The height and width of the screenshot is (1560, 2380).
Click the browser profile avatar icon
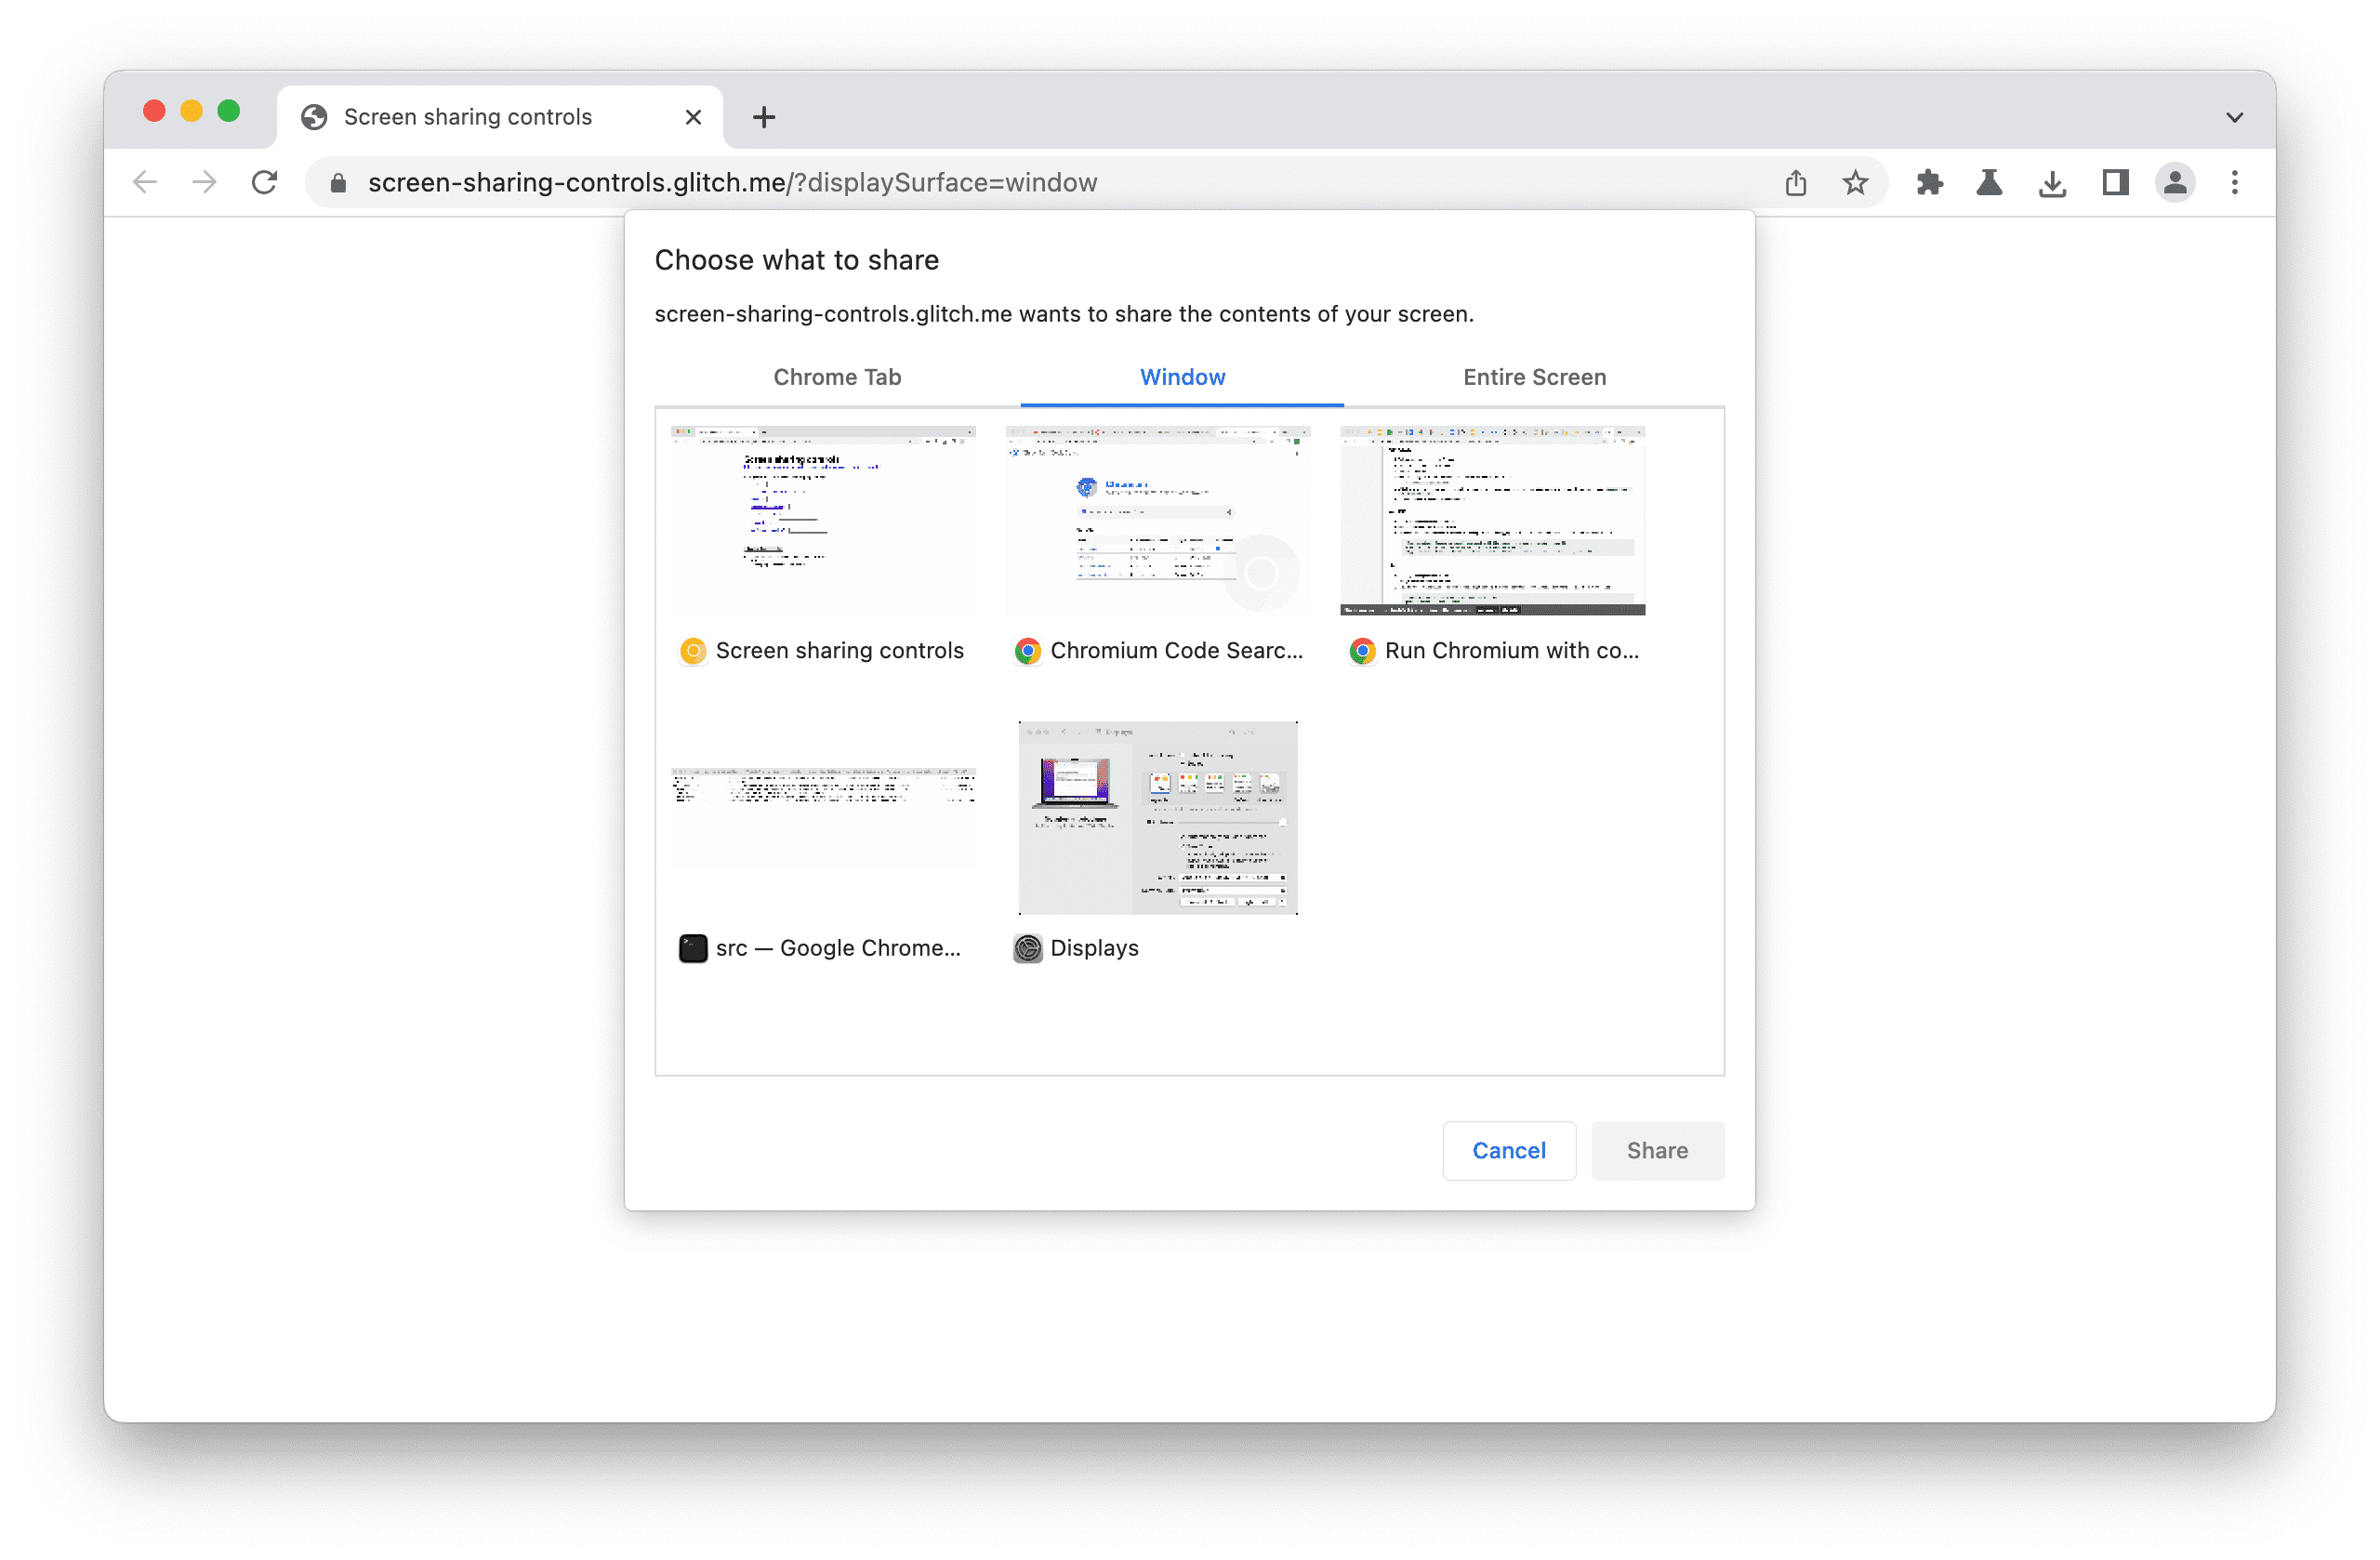pyautogui.click(x=2175, y=183)
